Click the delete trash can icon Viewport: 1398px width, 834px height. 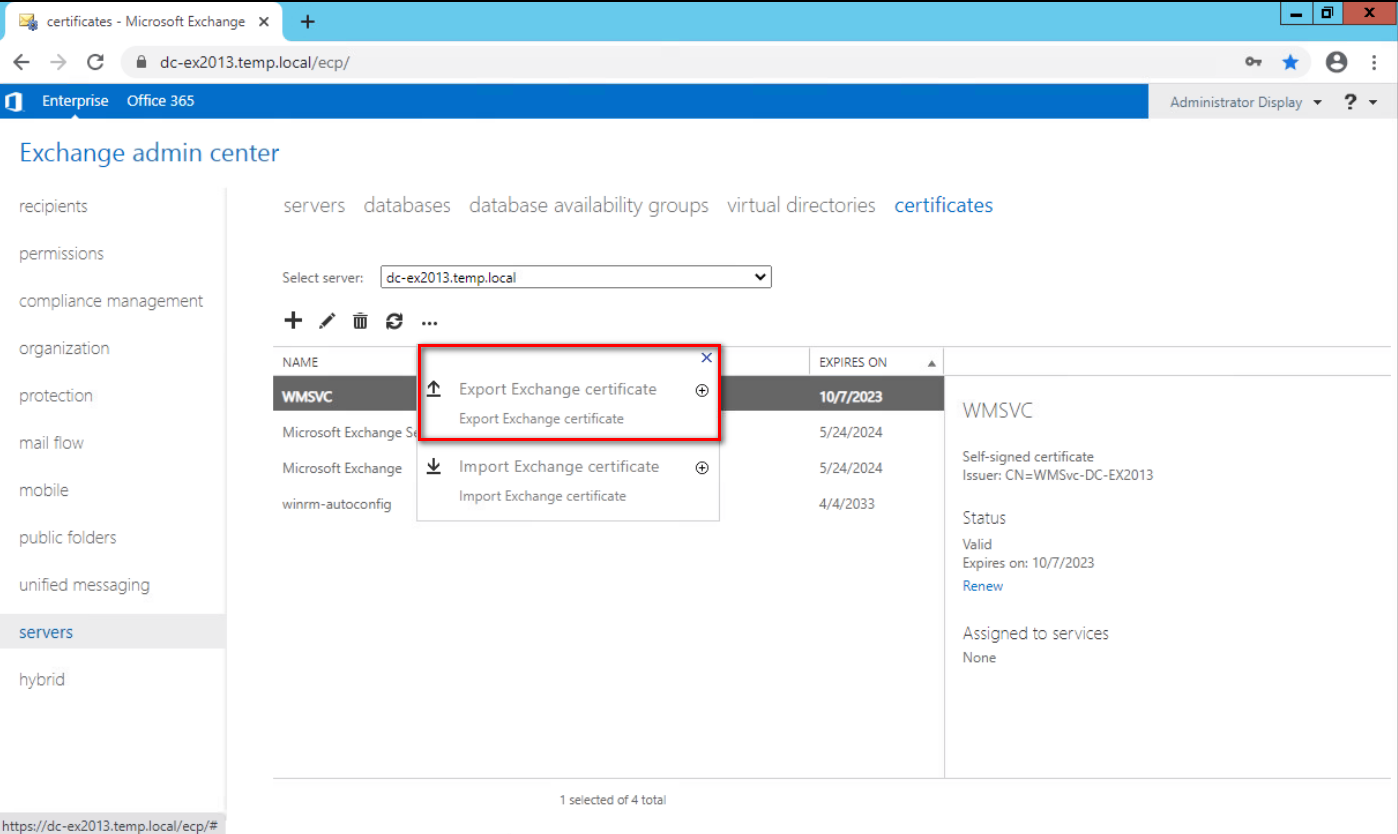tap(360, 321)
